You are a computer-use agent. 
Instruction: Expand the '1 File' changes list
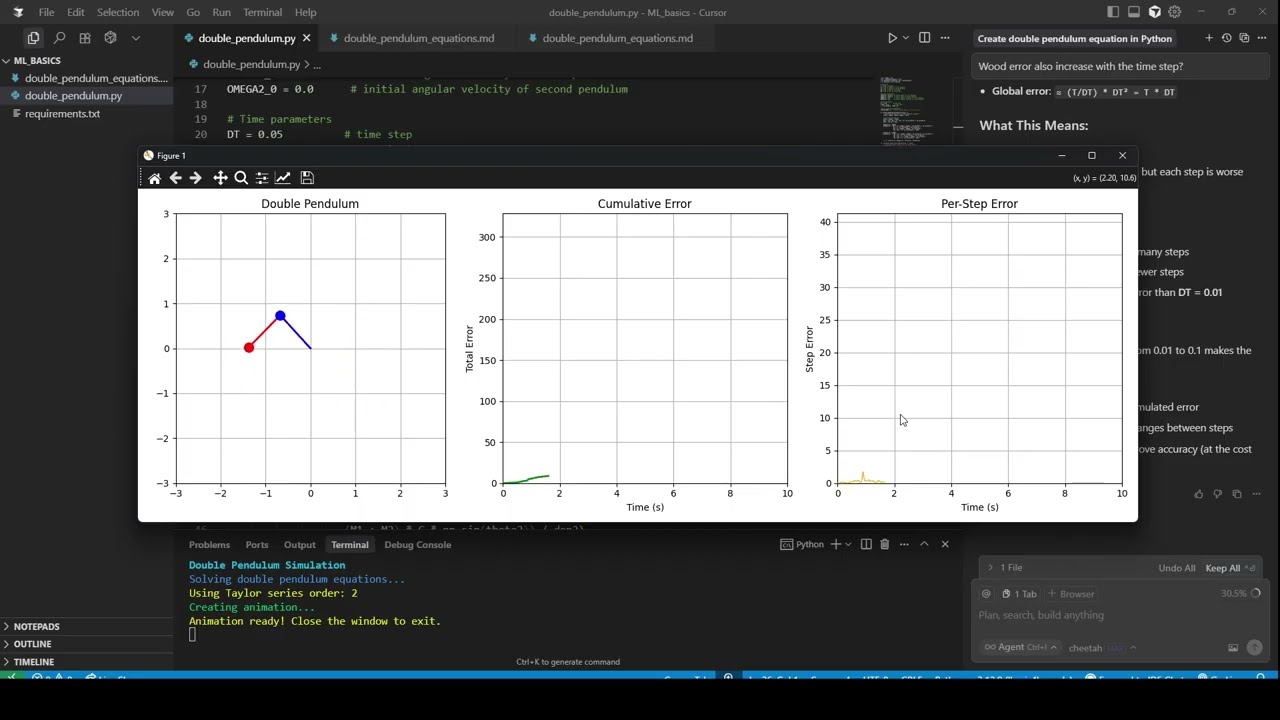[990, 568]
